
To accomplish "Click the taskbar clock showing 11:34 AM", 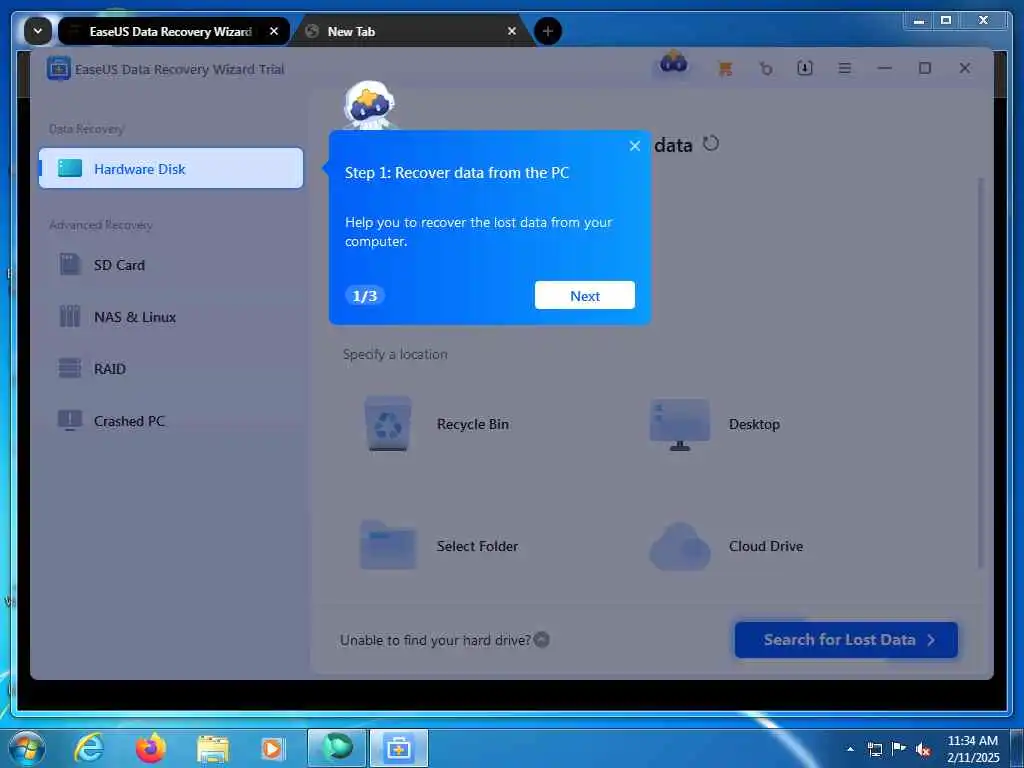I will point(972,748).
